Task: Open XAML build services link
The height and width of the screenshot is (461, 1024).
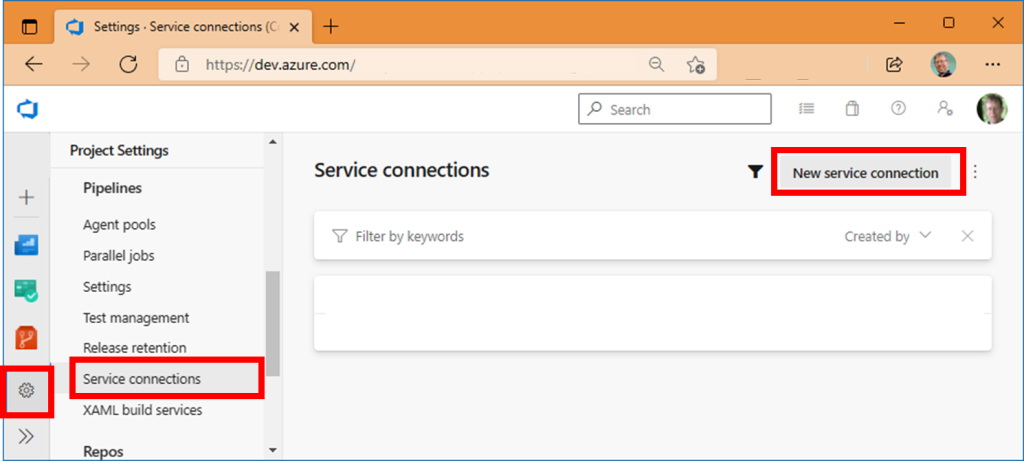Action: pos(142,410)
